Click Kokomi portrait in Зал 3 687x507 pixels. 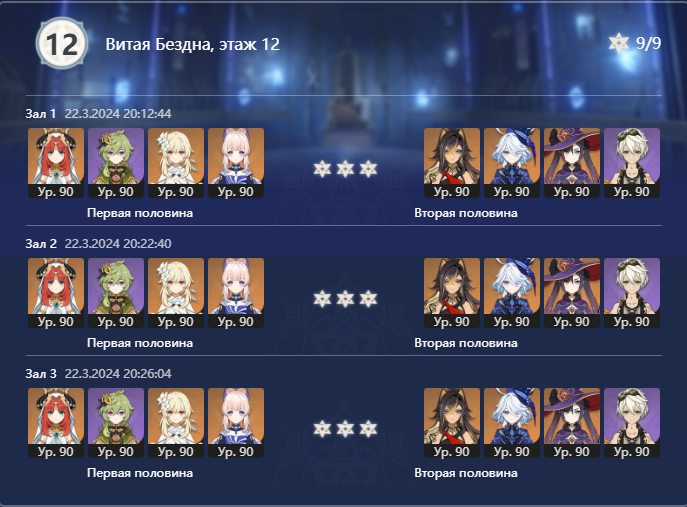pyautogui.click(x=236, y=423)
